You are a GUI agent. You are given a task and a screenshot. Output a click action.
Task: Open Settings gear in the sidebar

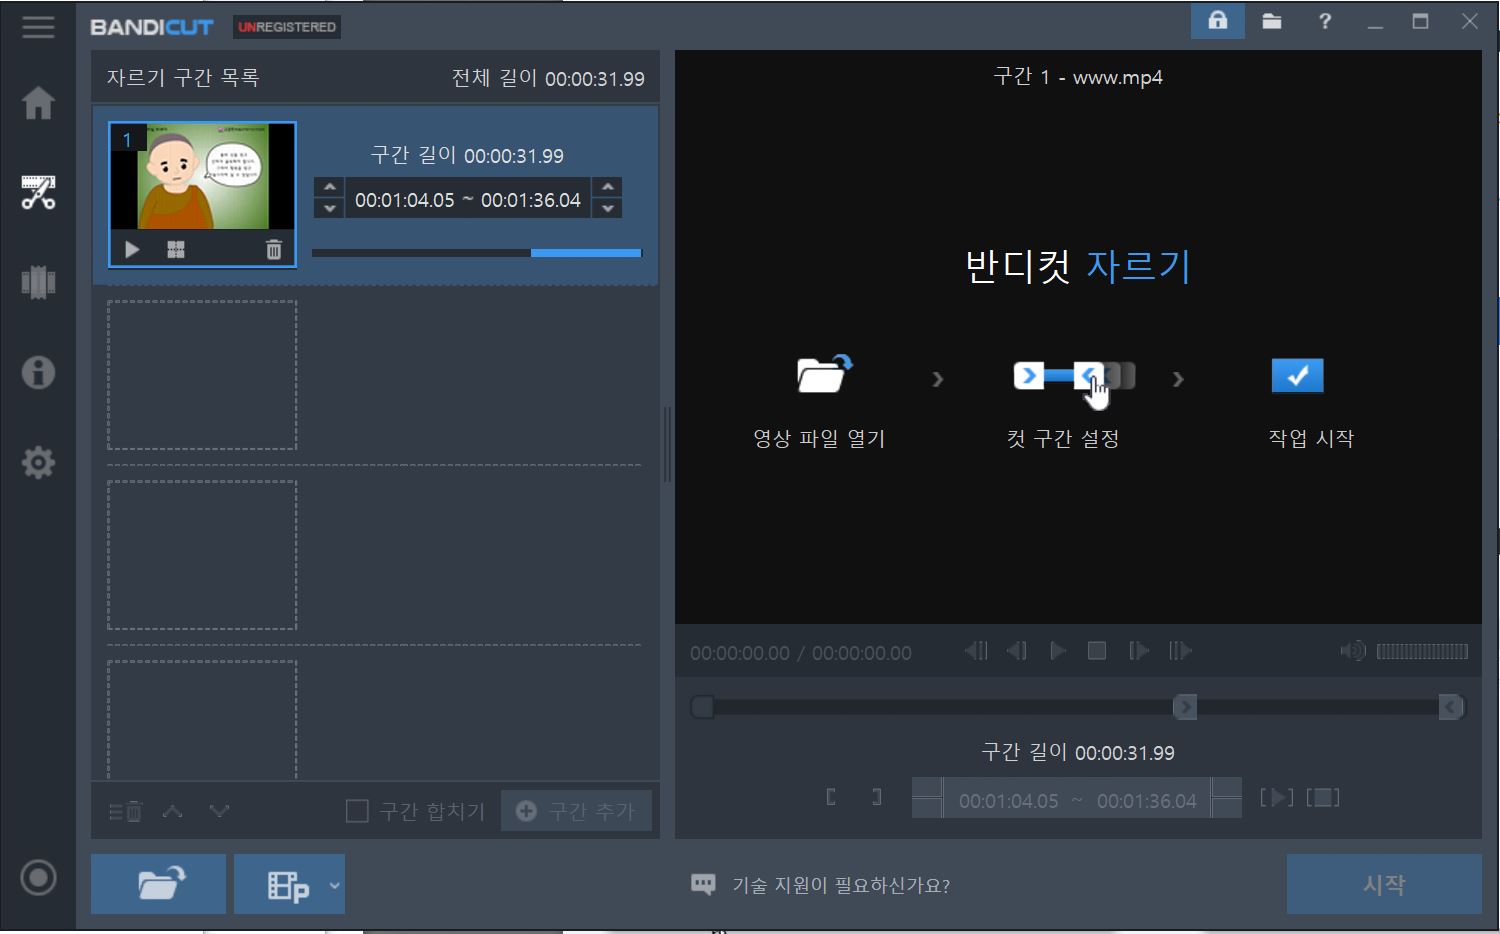(x=38, y=462)
